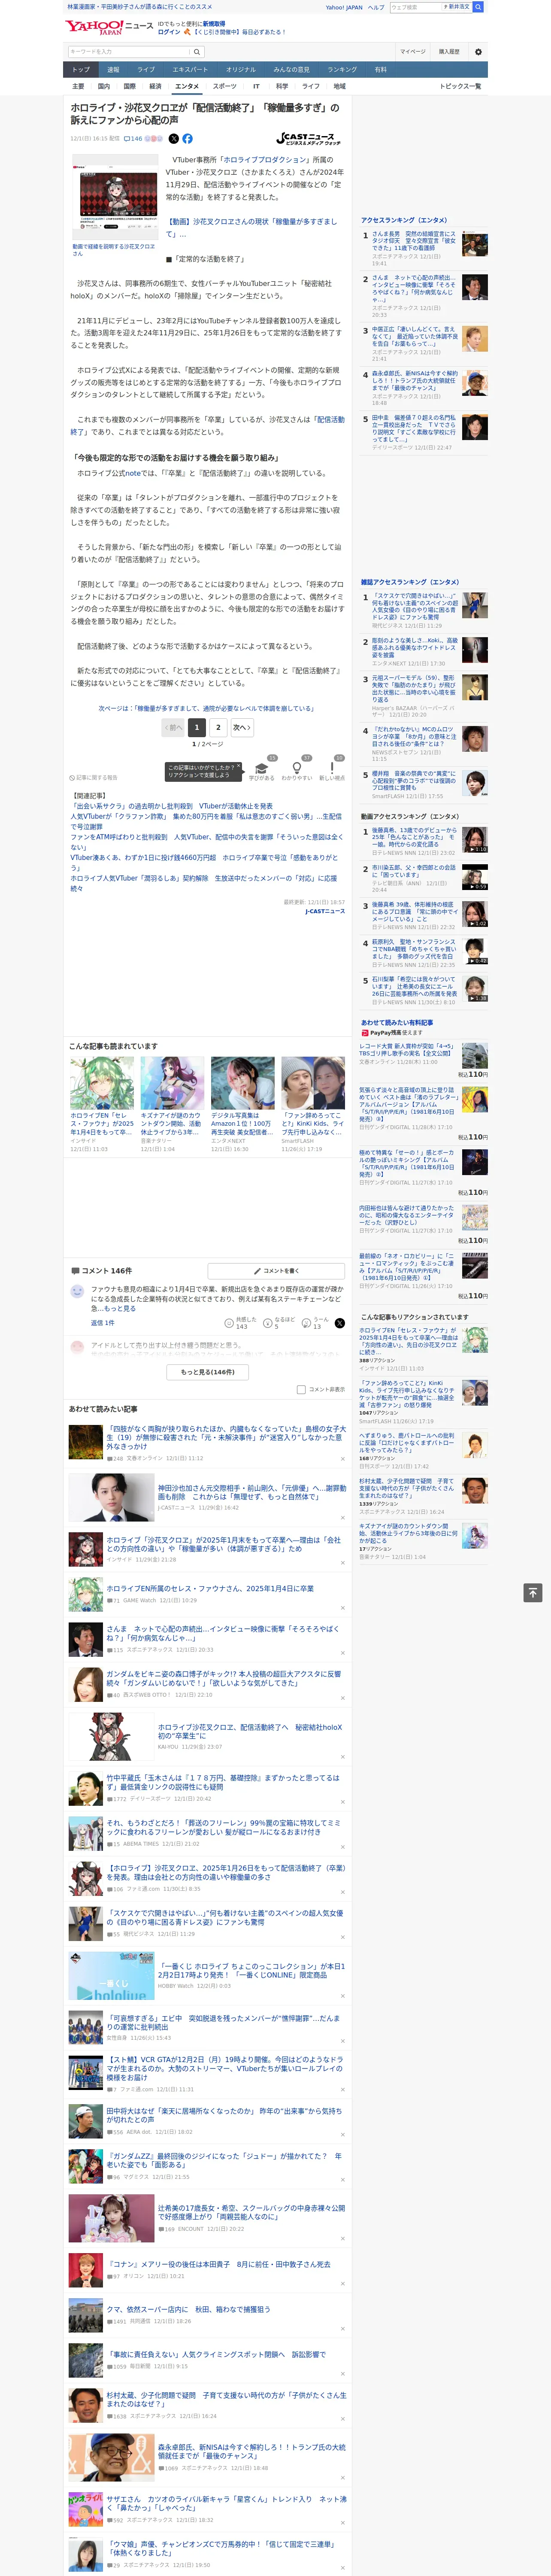Open Yahoo! JAPAN link in top bar
The image size is (551, 2576).
click(344, 7)
